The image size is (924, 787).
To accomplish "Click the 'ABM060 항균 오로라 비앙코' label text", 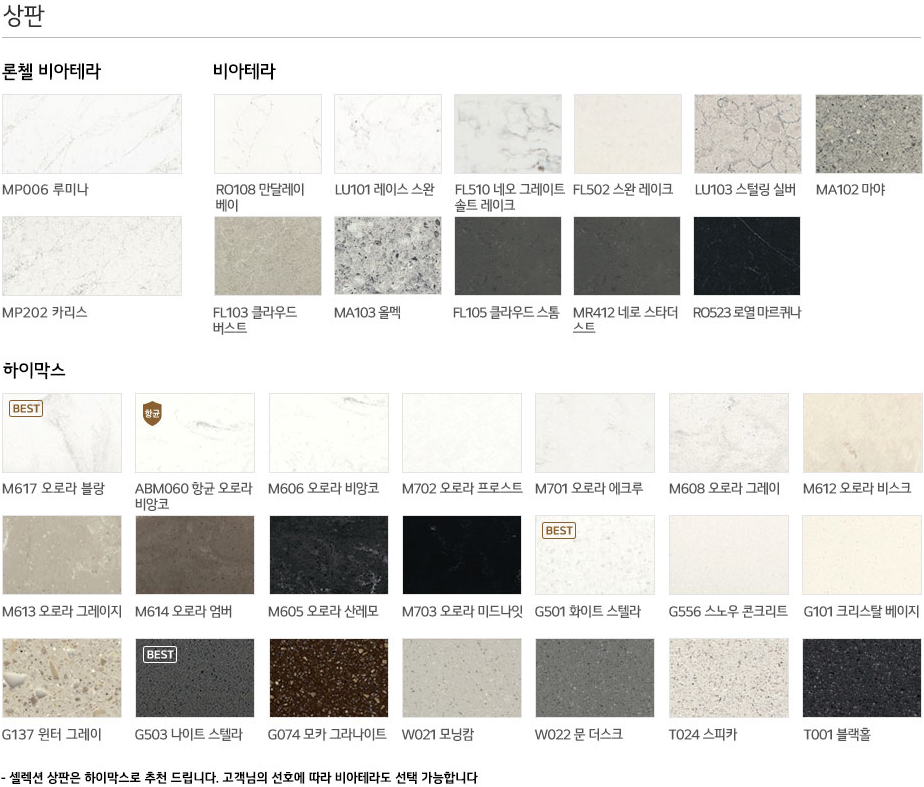I will click(x=194, y=496).
